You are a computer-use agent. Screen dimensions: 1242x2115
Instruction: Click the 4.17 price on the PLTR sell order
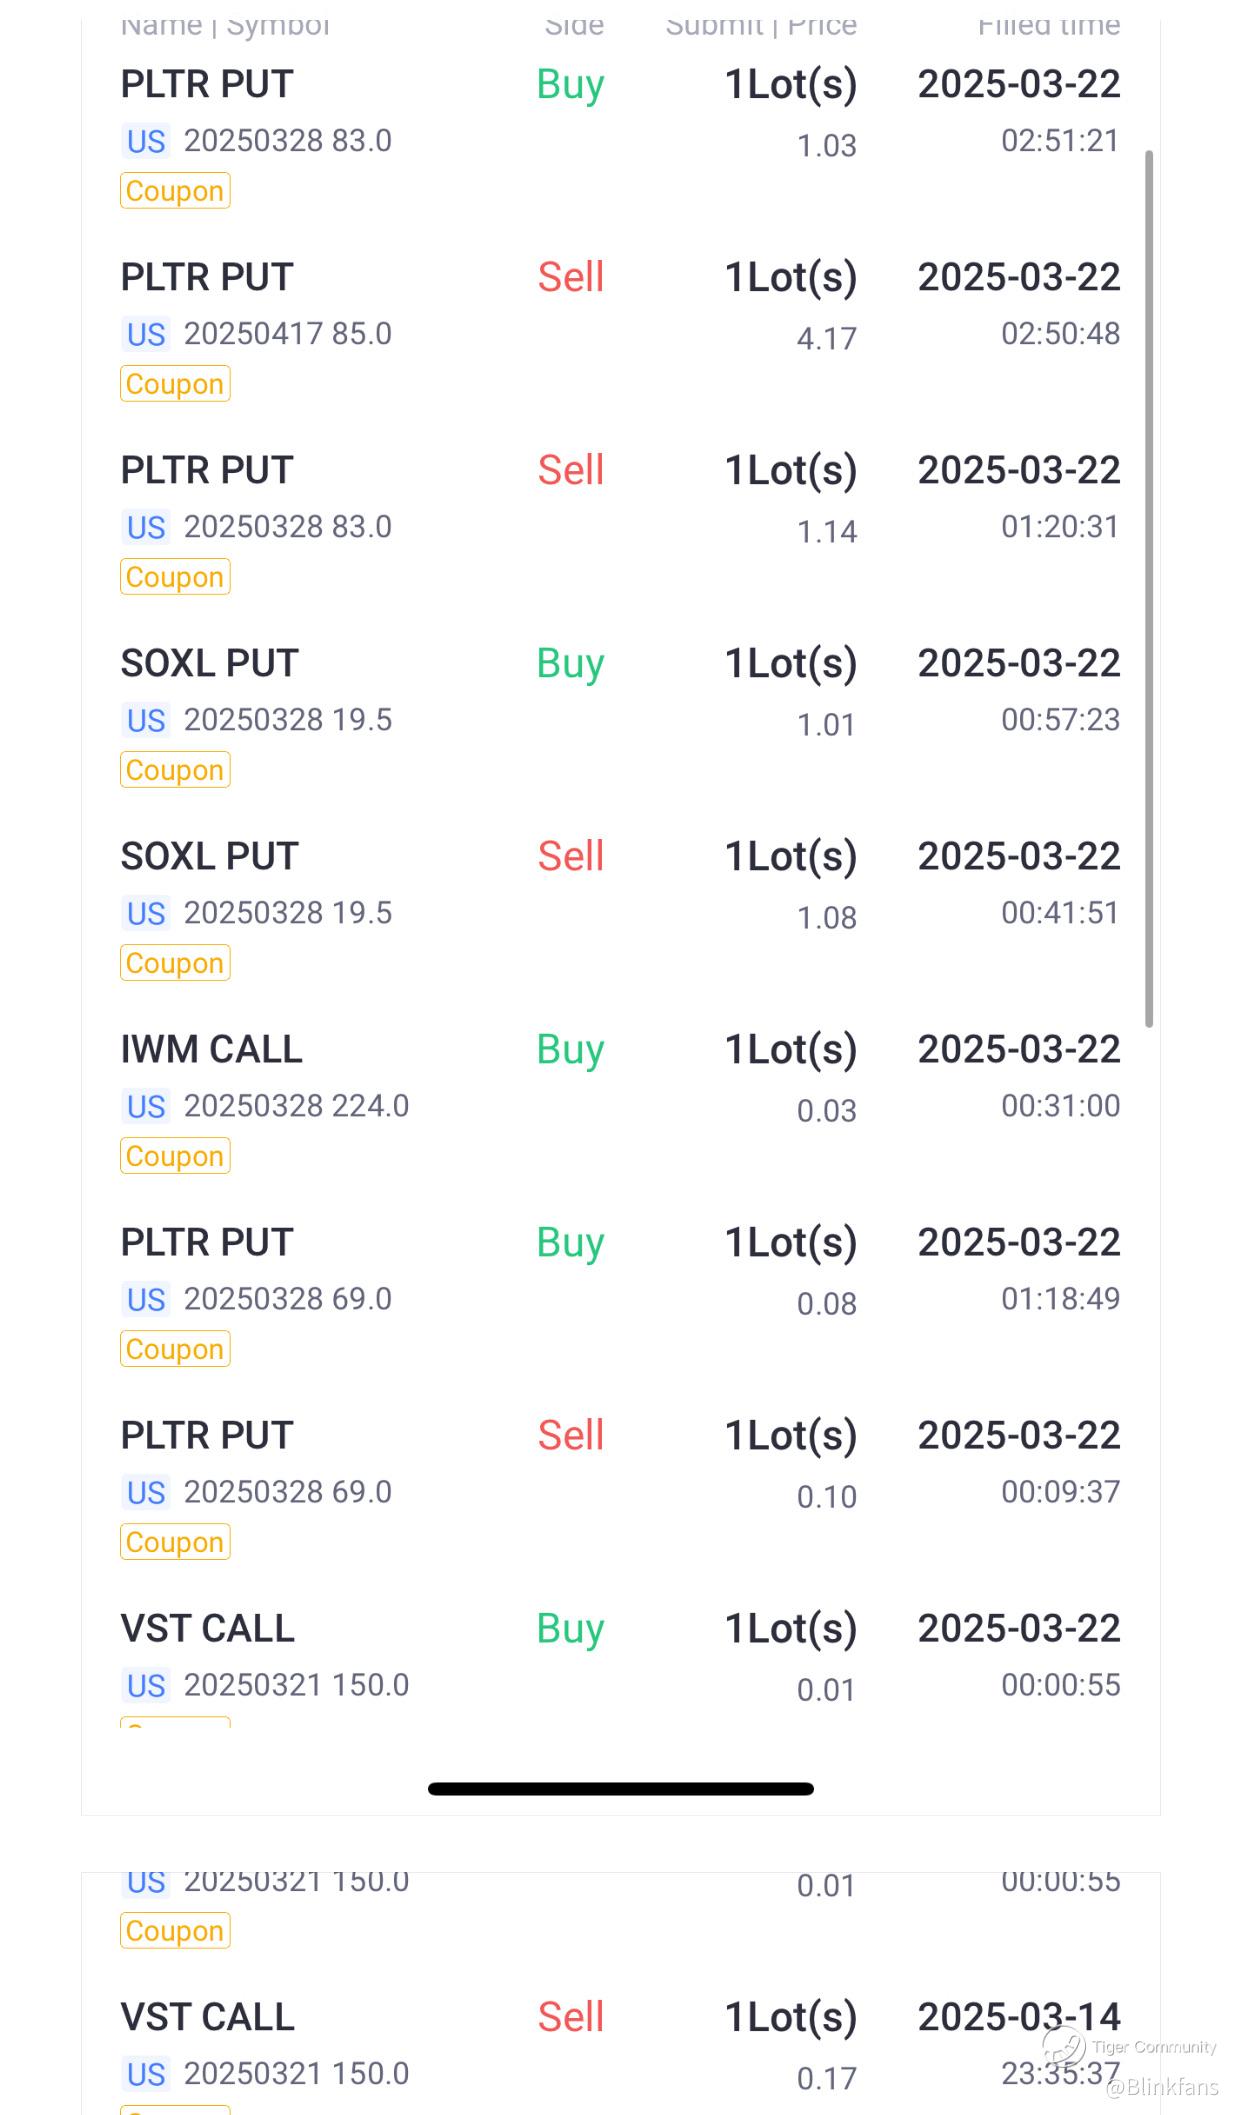(x=826, y=339)
